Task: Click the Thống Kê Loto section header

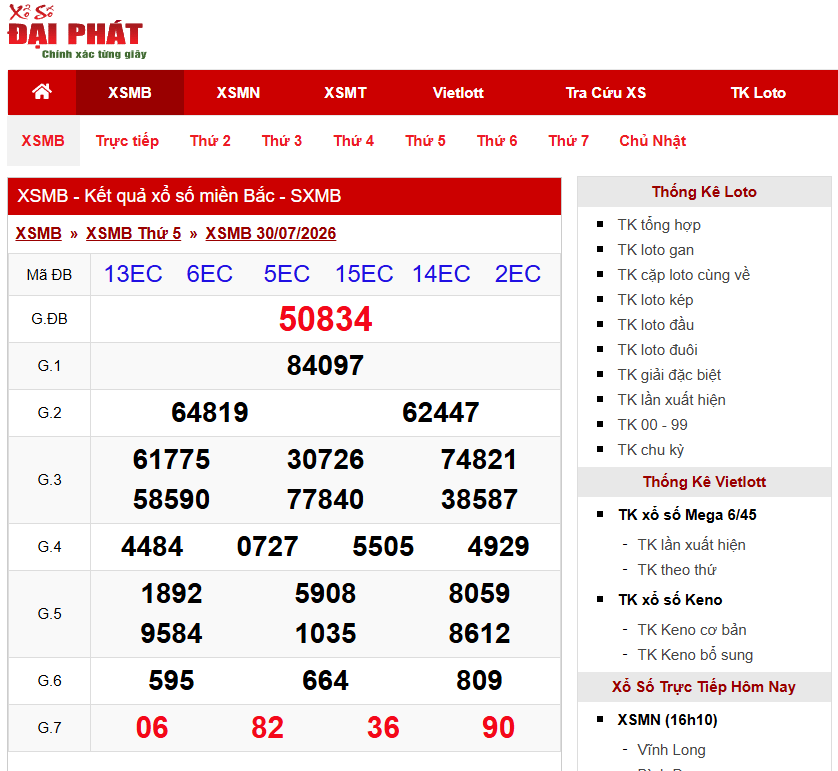Action: 704,192
